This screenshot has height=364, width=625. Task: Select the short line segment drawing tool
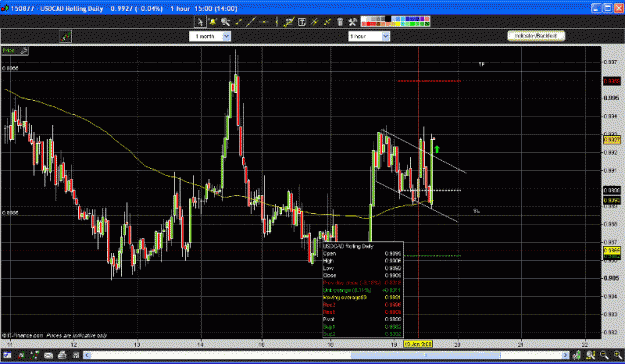pos(239,22)
